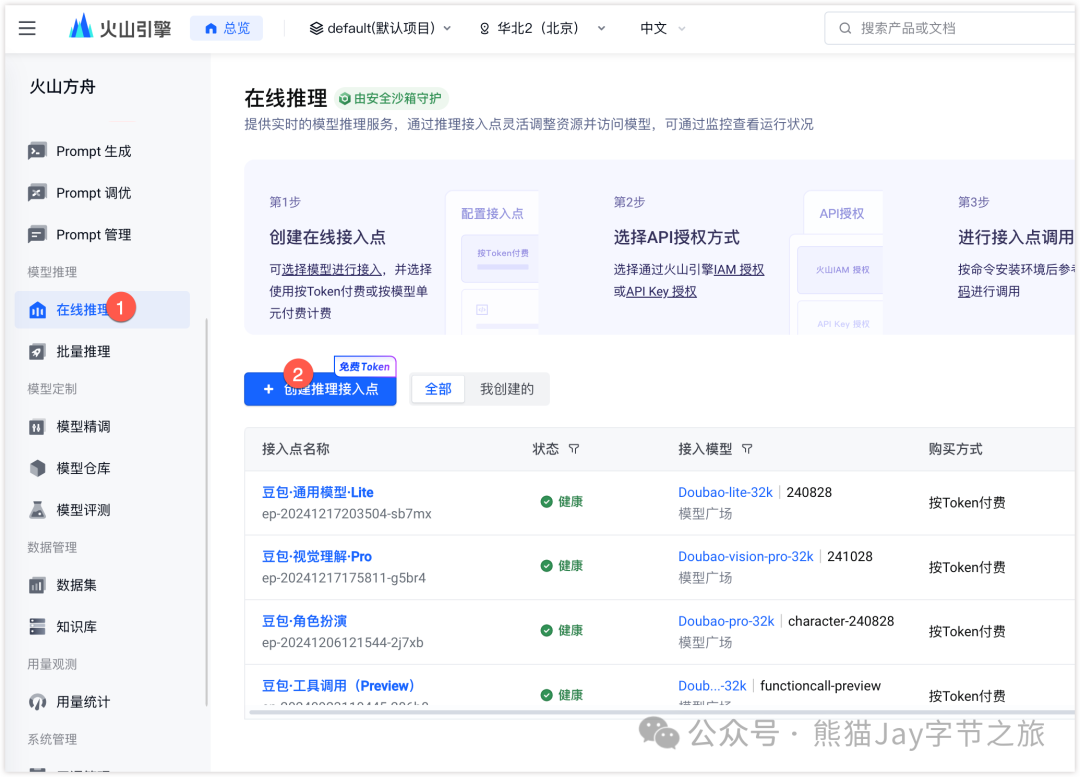Open the 总览 overview home button
1080x777 pixels.
(227, 28)
